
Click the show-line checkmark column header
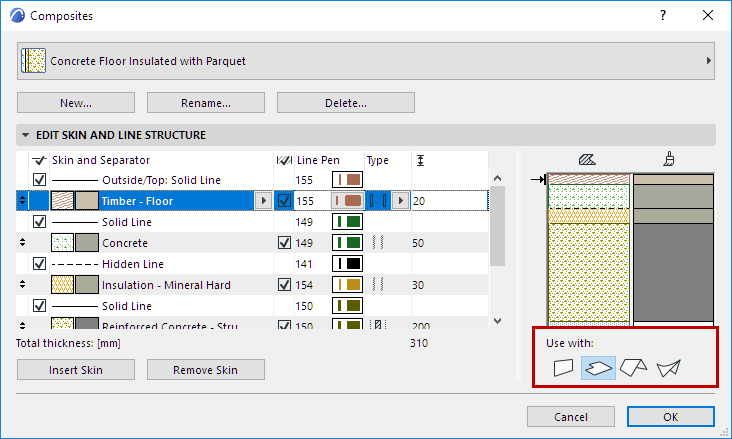tap(39, 160)
